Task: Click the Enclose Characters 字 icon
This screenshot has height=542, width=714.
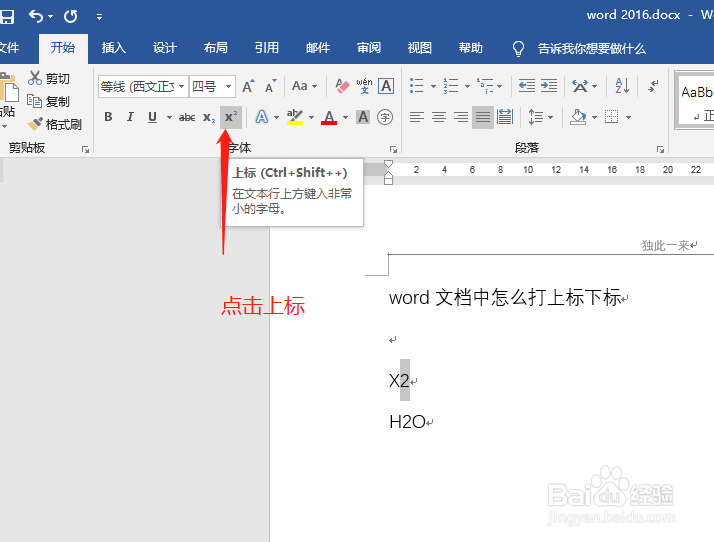Action: 385,117
